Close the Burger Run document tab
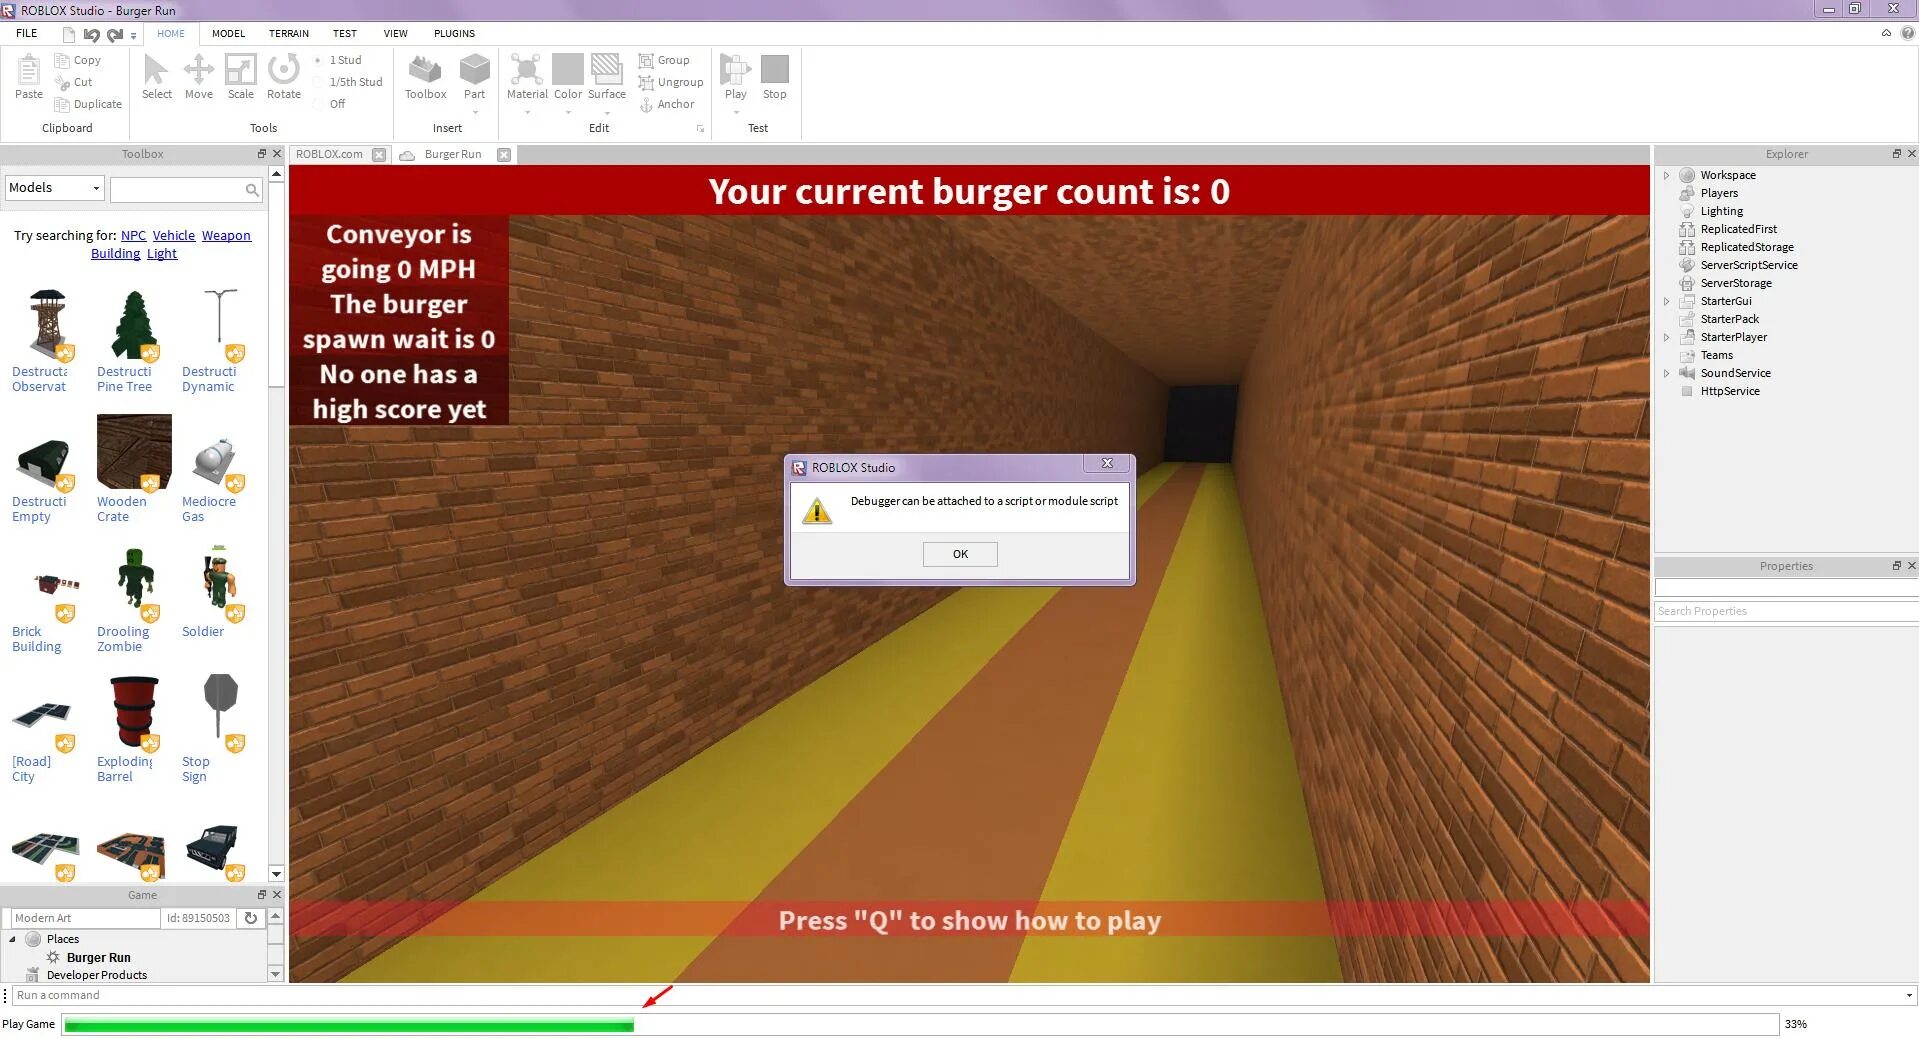Viewport: 1919px width, 1039px height. pos(504,155)
